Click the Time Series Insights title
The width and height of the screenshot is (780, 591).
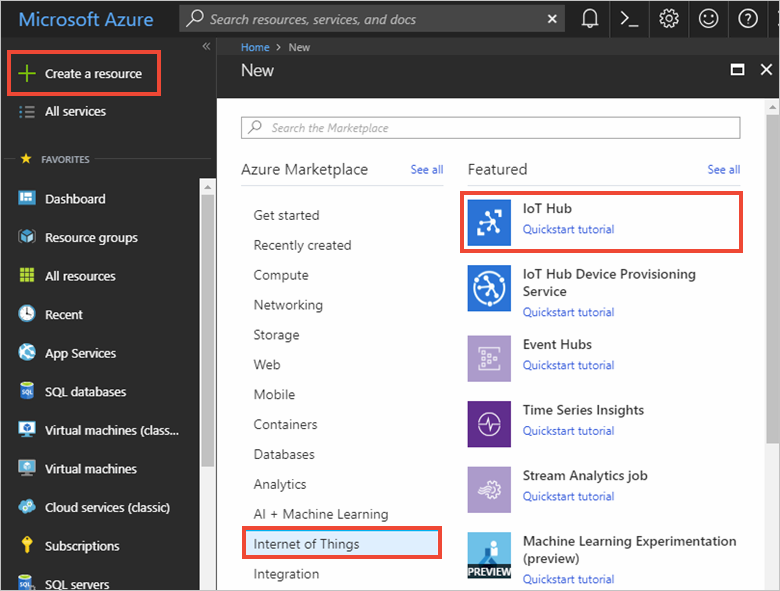(x=583, y=410)
